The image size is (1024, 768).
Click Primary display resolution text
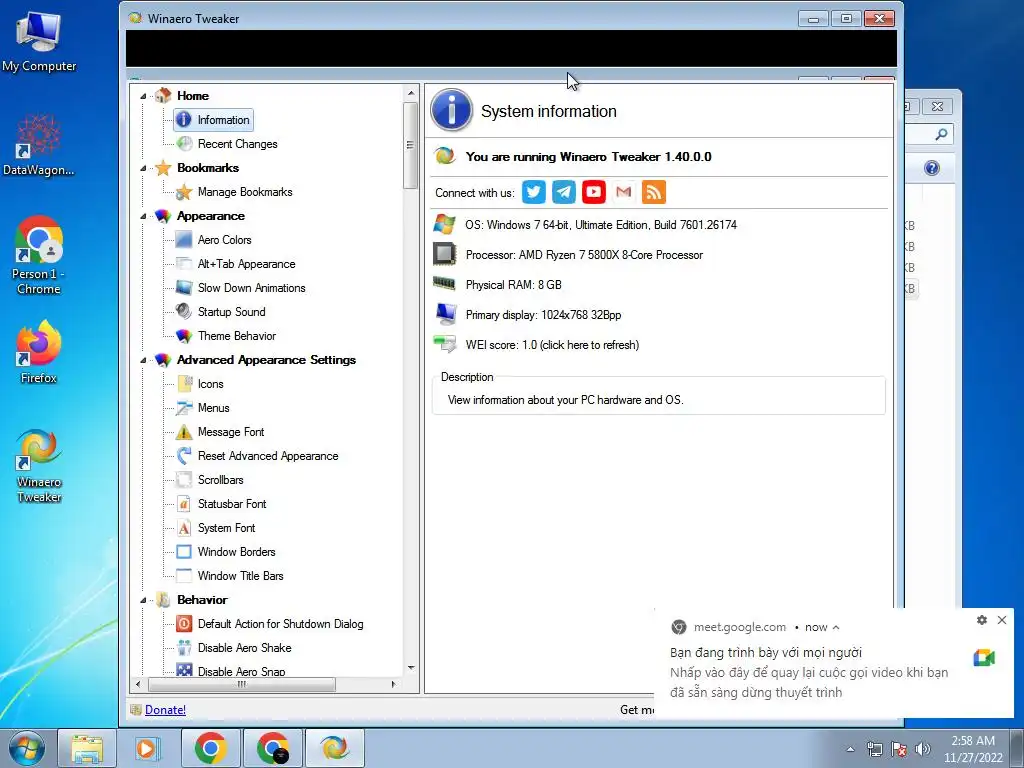(x=543, y=315)
